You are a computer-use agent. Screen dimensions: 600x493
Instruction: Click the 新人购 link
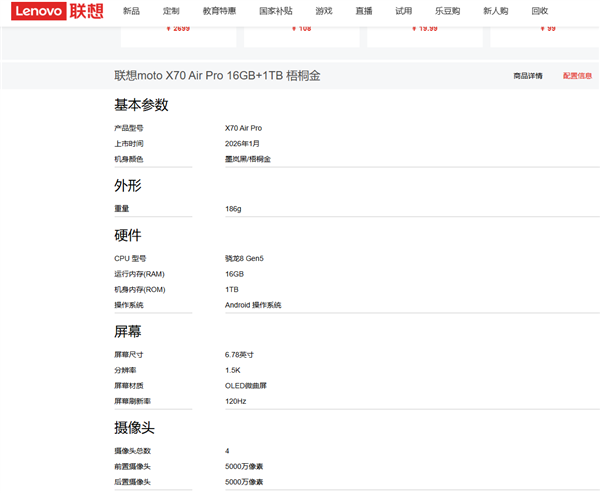(x=496, y=11)
